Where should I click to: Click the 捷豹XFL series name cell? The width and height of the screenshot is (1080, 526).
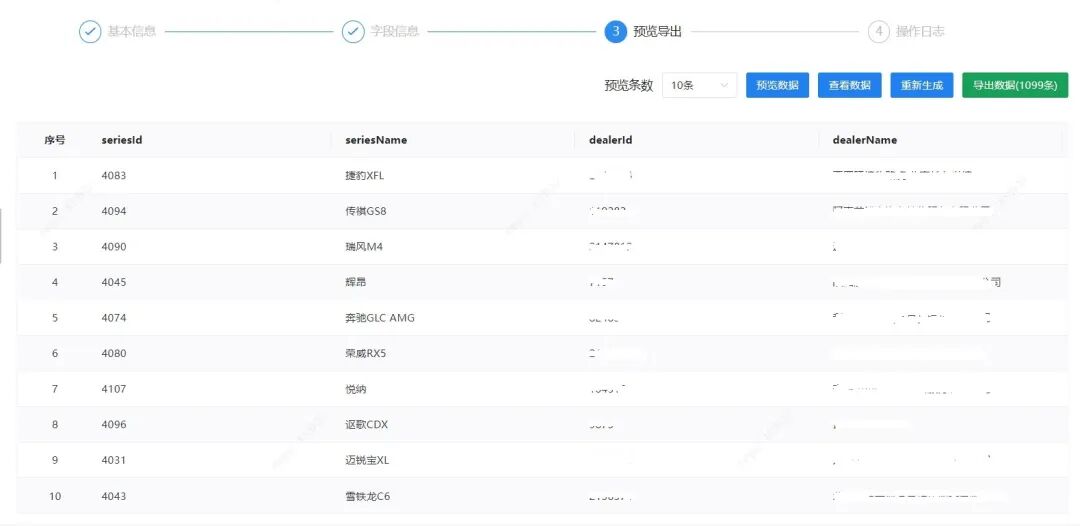click(x=365, y=176)
